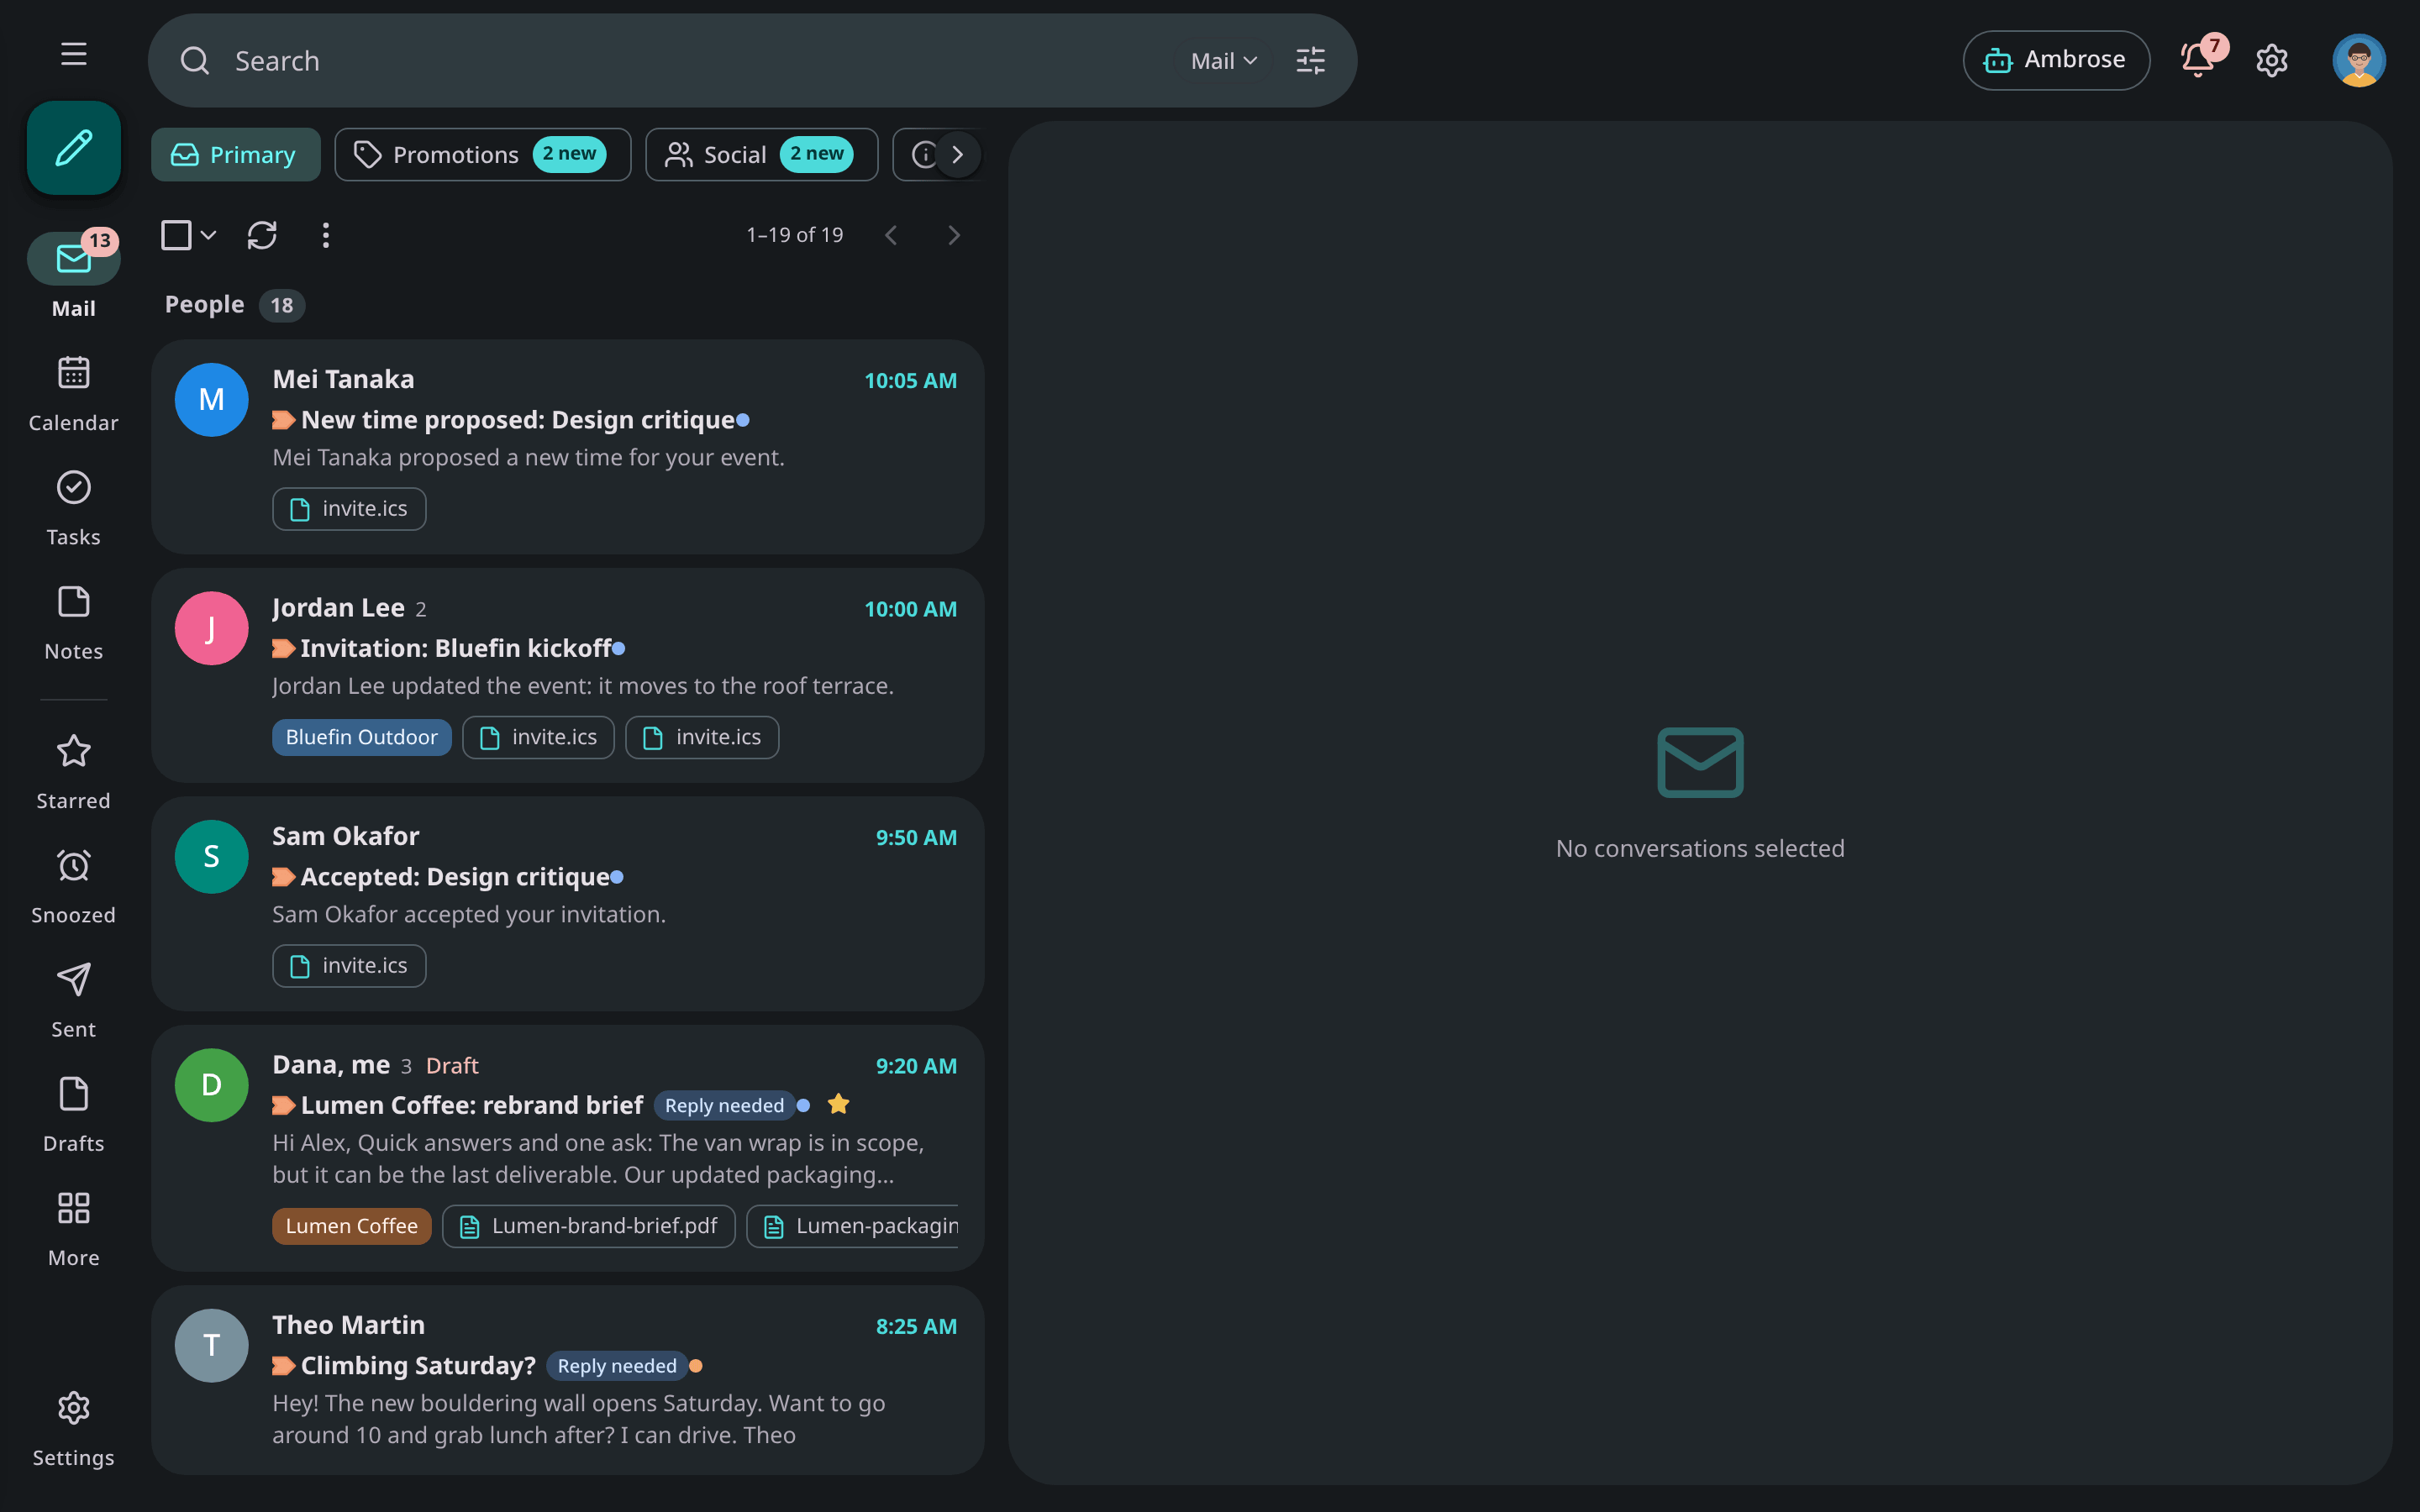Open notifications bell with 7 badge
Viewport: 2420px width, 1512px height.
pyautogui.click(x=2198, y=60)
